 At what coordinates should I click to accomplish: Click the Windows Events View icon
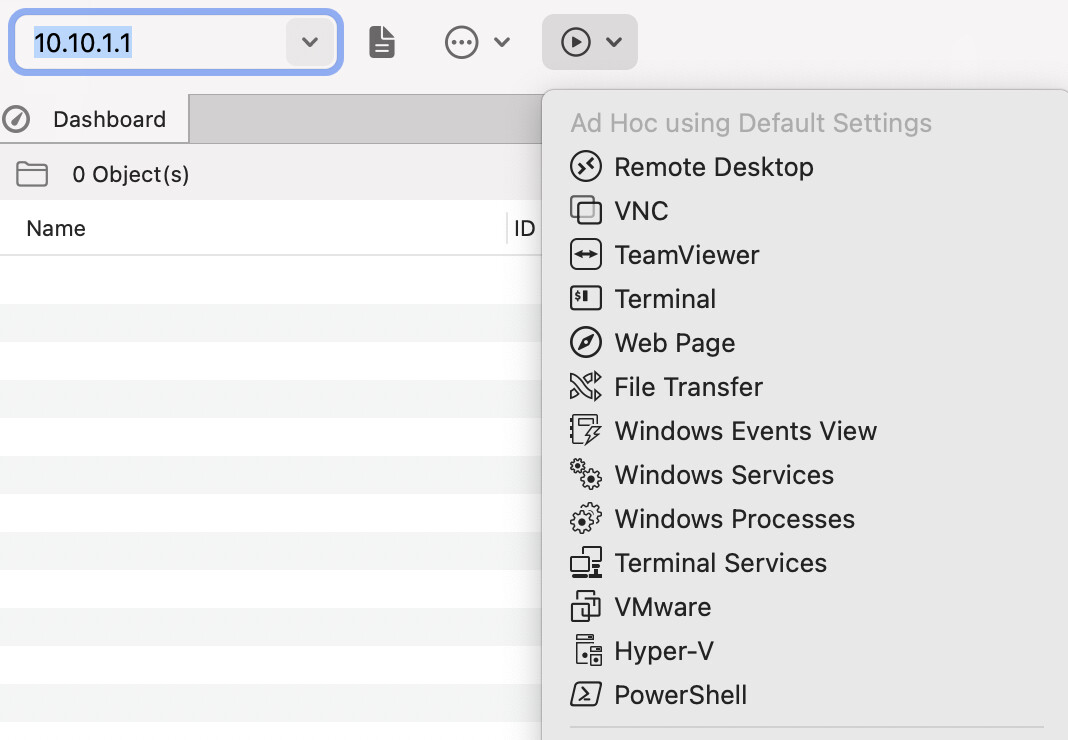pyautogui.click(x=585, y=431)
